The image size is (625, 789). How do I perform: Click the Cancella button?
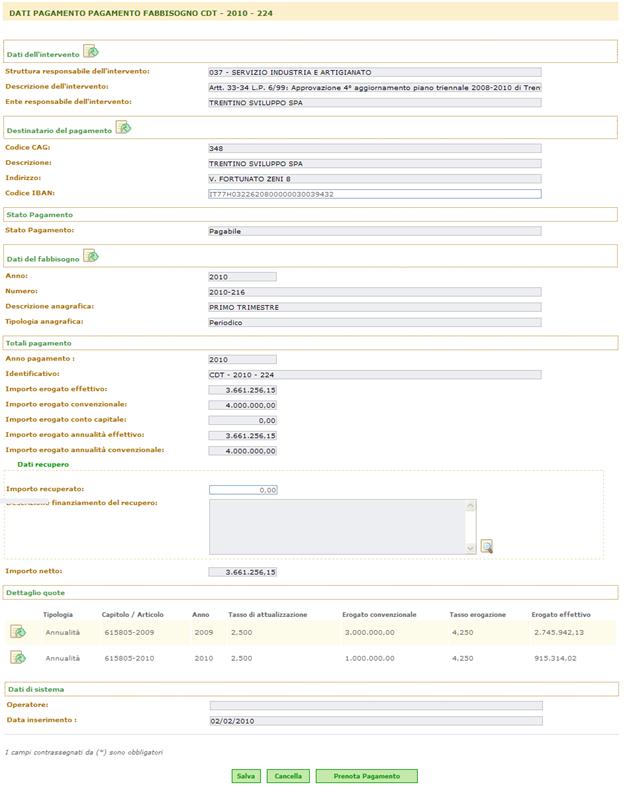pyautogui.click(x=288, y=776)
